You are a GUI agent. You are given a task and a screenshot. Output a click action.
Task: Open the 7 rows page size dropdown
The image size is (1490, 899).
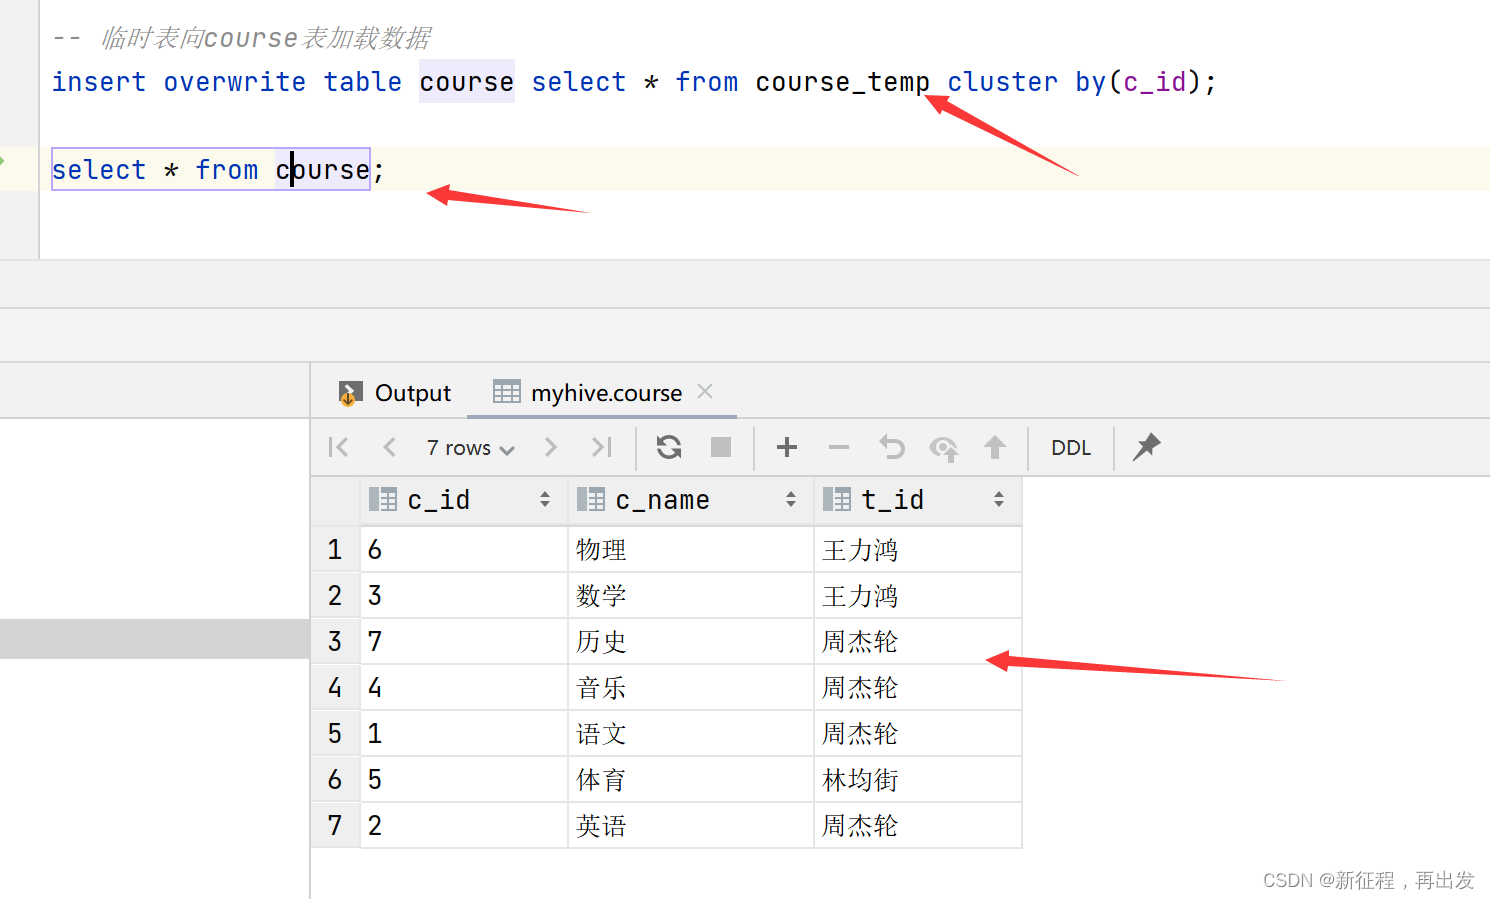470,448
